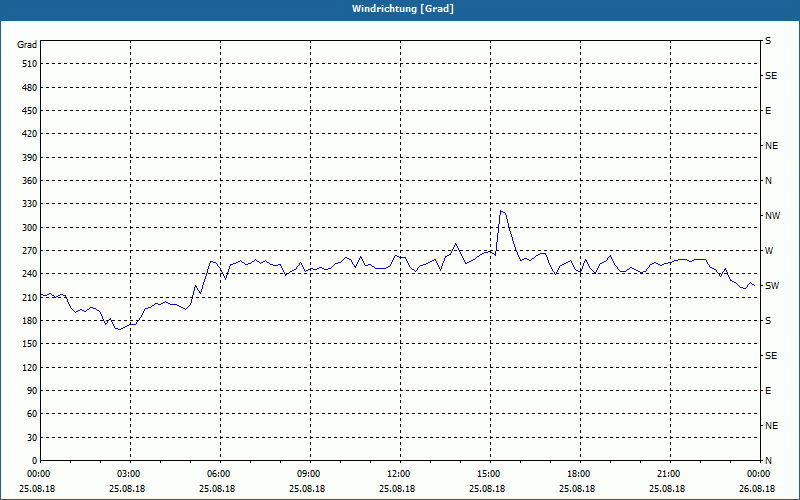
Task: Select the 03:00 time label
Action: pyautogui.click(x=130, y=474)
